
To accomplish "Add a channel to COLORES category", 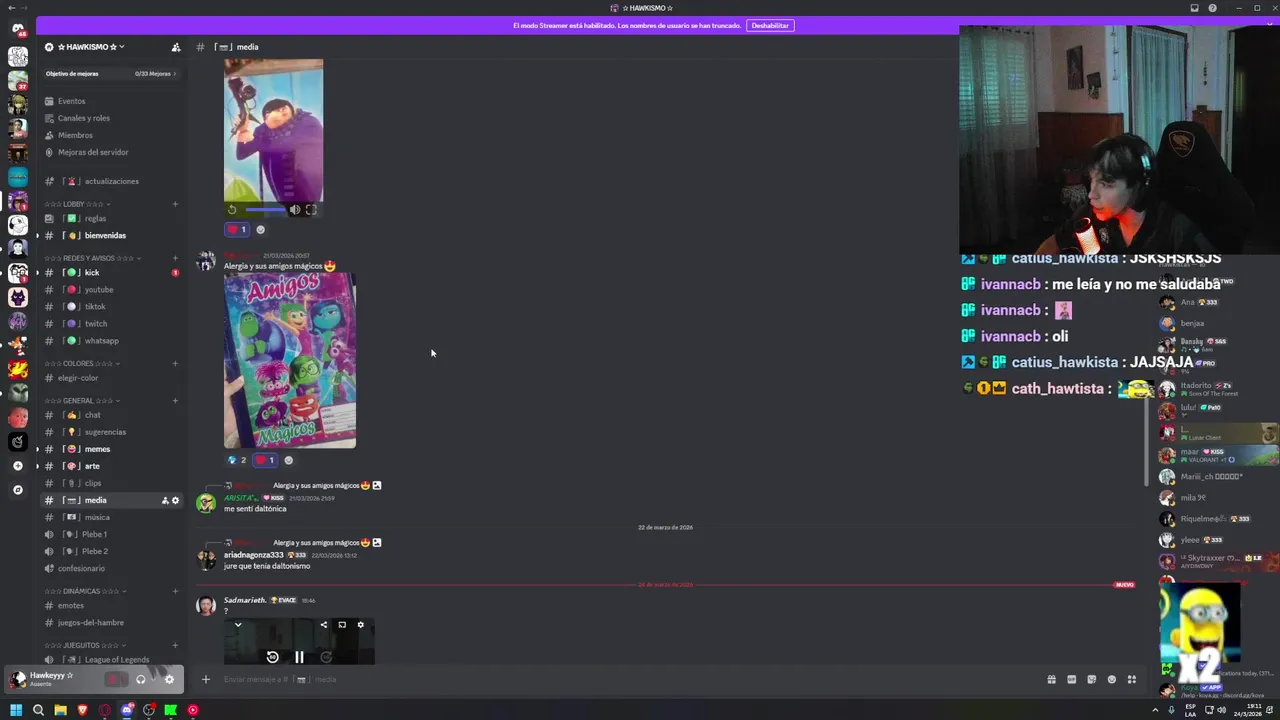I will click(175, 363).
